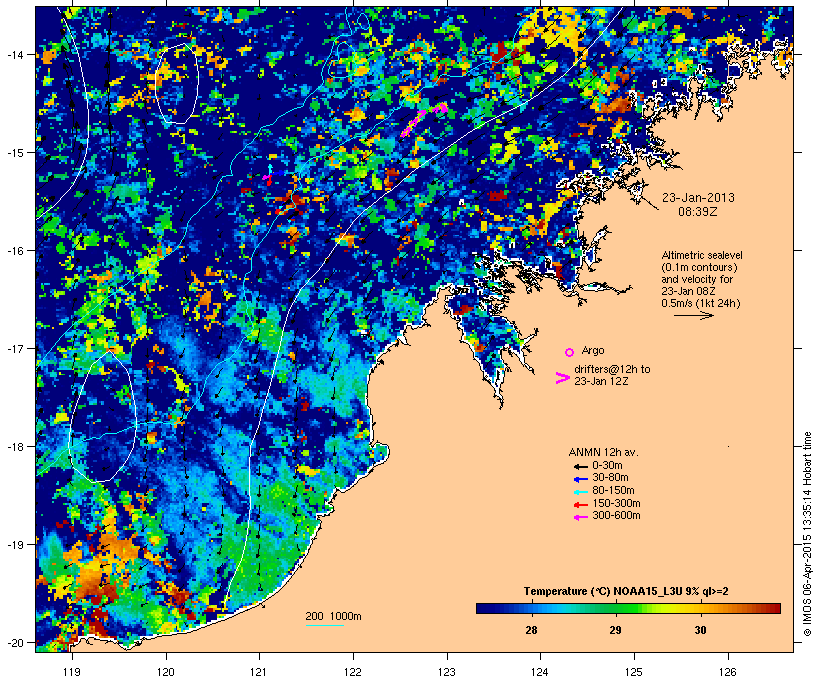Click the drifters@12h legend text
820x680 pixels.
click(612, 375)
